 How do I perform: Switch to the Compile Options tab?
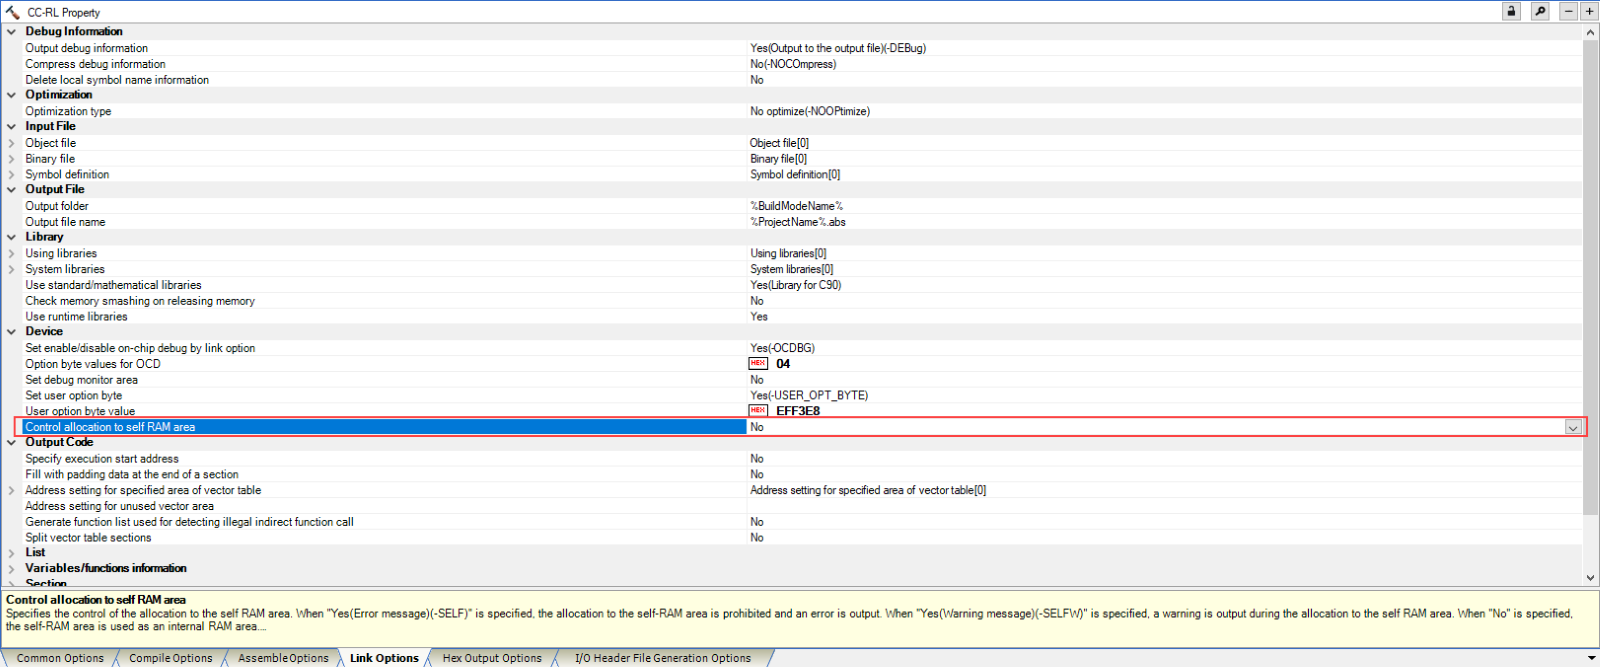[x=170, y=658]
